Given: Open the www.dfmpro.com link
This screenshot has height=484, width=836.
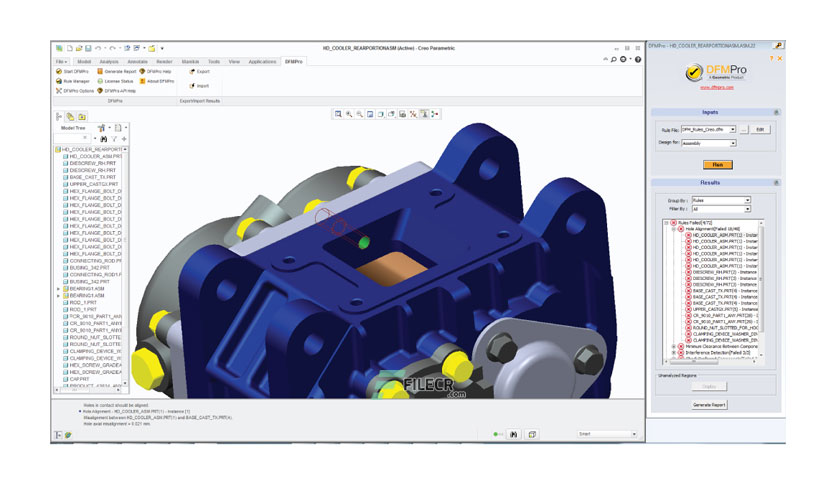Looking at the screenshot, I should click(717, 87).
